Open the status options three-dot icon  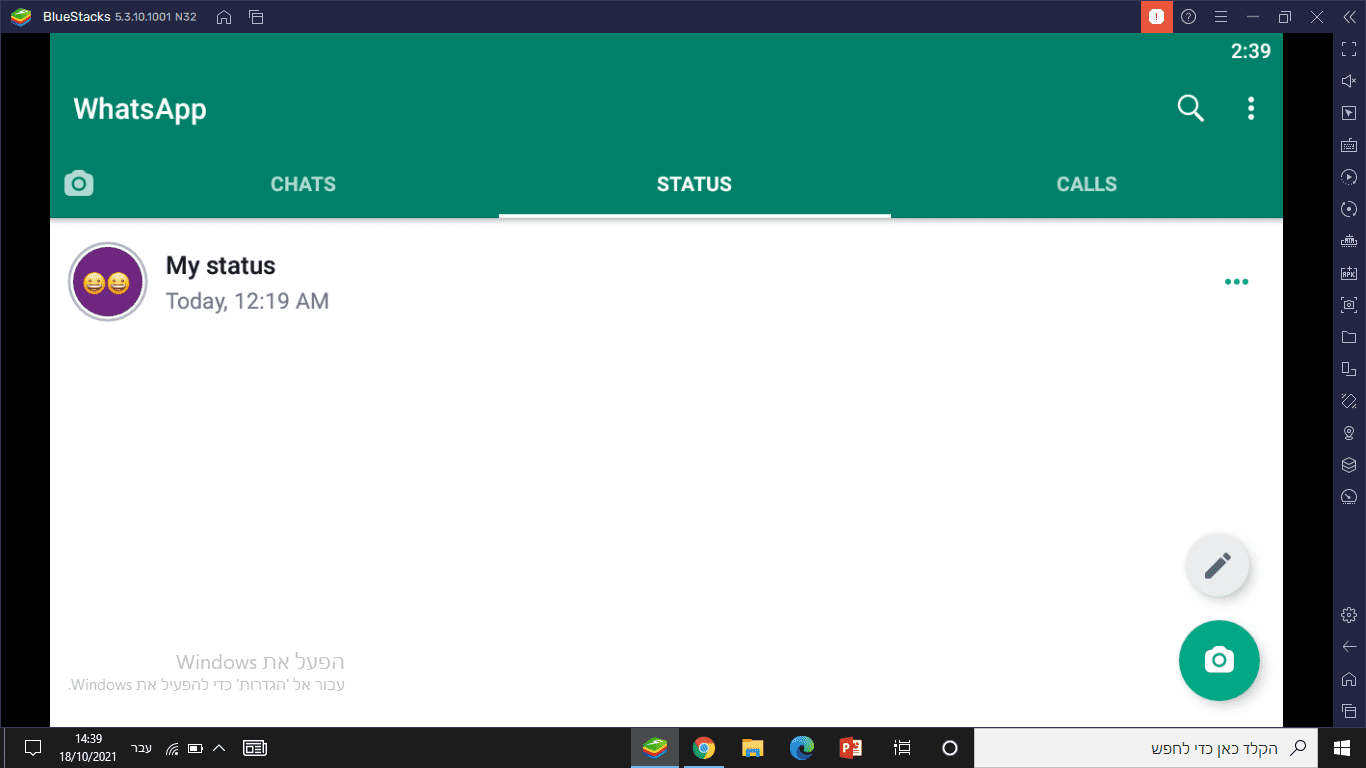pyautogui.click(x=1236, y=282)
